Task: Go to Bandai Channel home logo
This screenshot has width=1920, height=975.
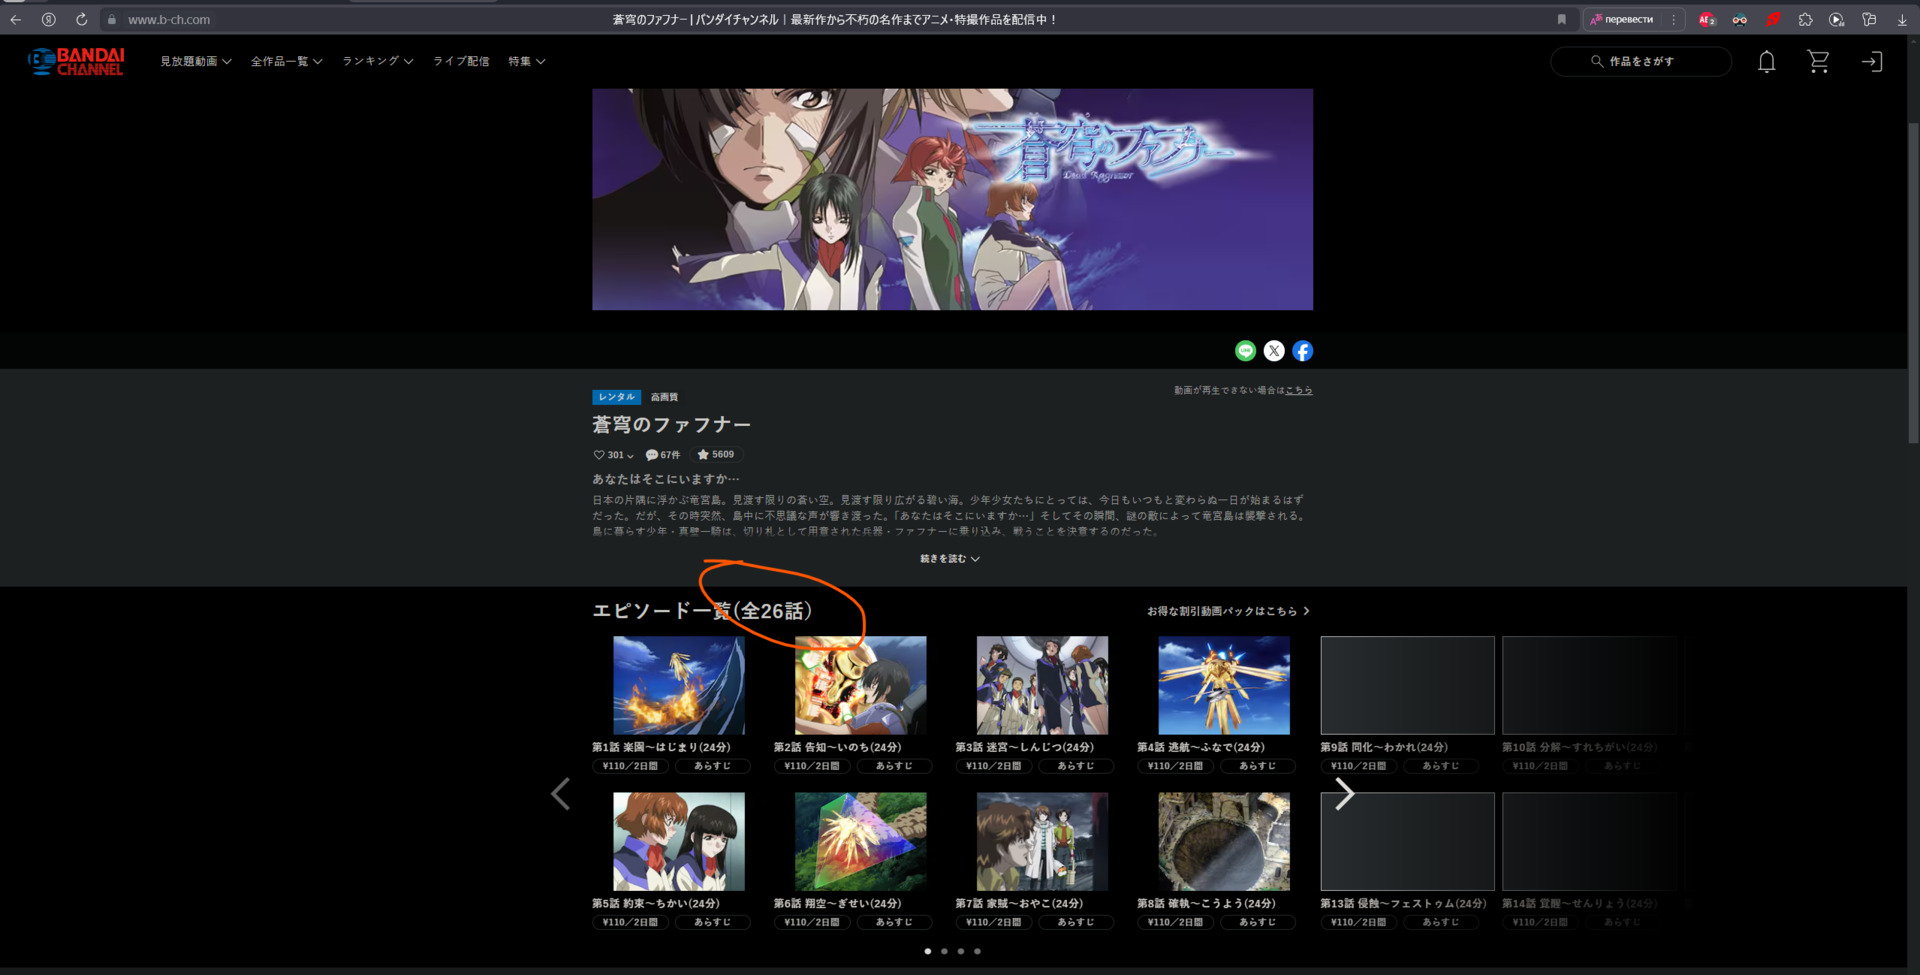Action: pos(76,62)
